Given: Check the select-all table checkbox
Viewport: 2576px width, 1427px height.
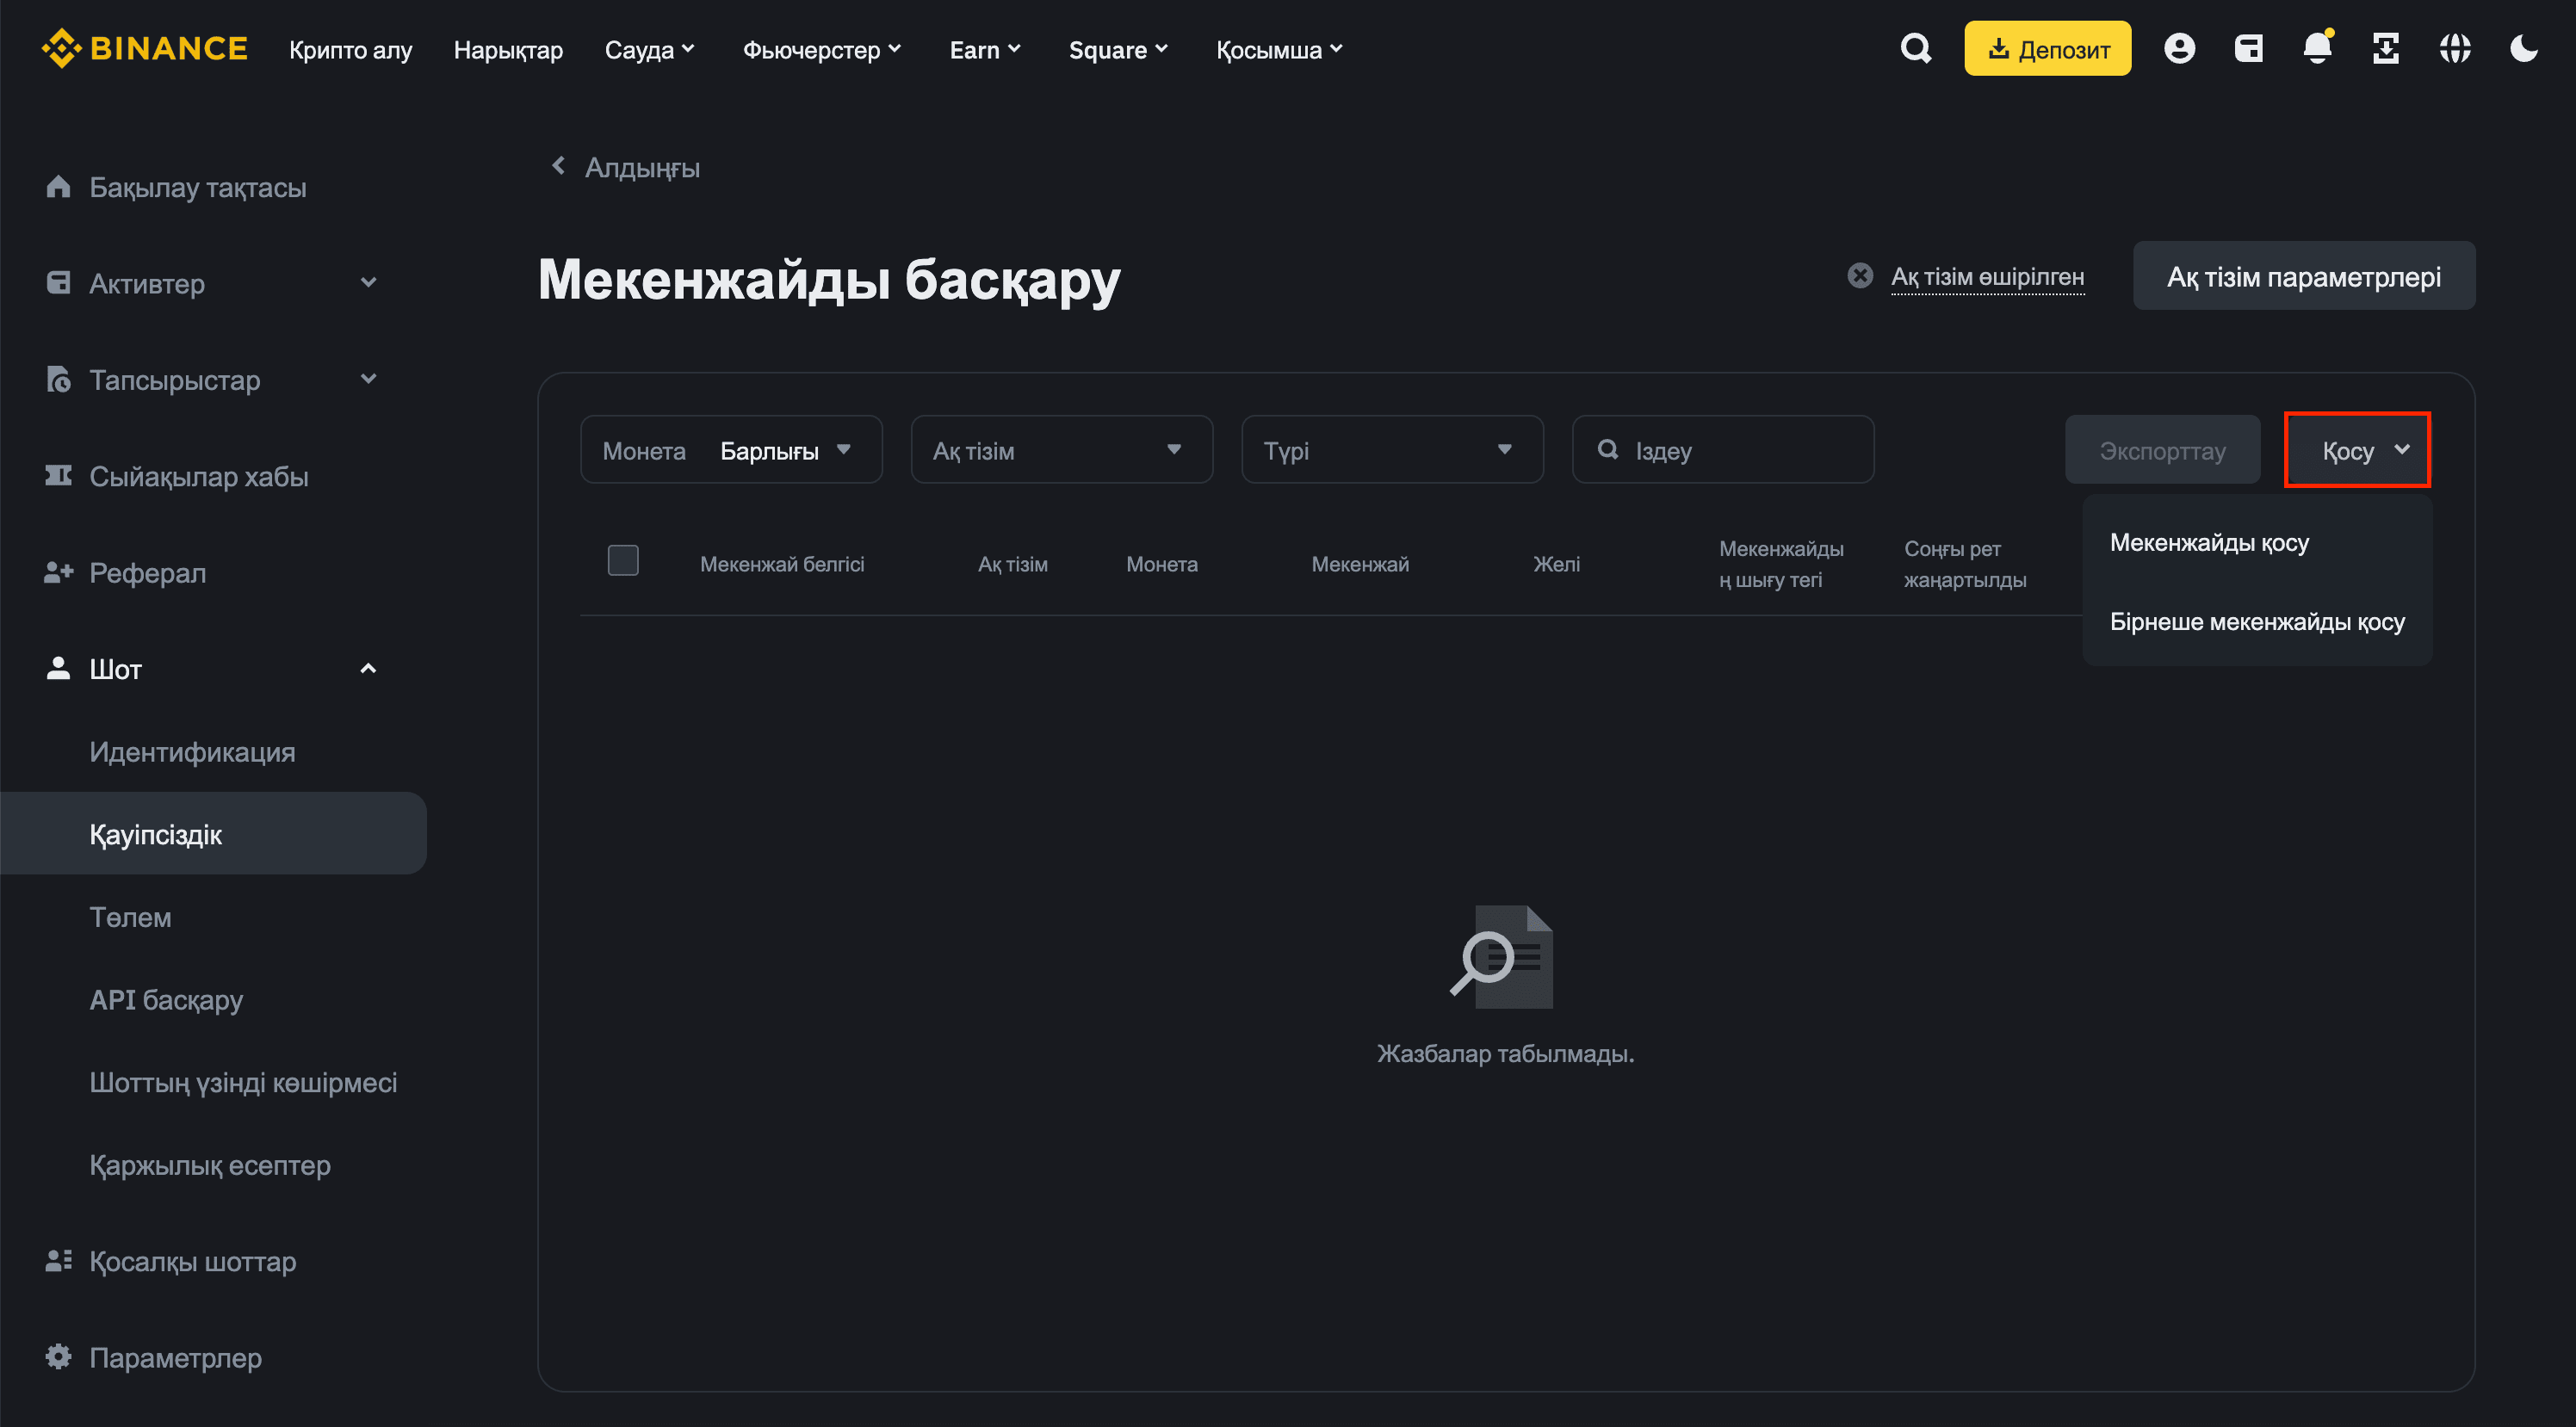Looking at the screenshot, I should (x=623, y=560).
